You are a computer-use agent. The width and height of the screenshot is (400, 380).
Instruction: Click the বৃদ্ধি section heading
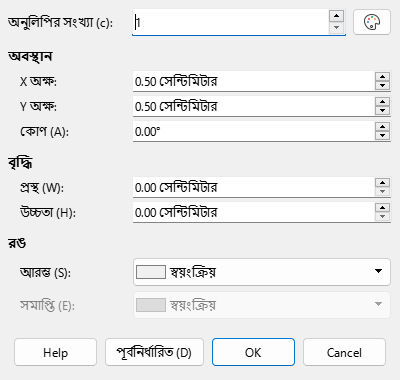tap(20, 163)
